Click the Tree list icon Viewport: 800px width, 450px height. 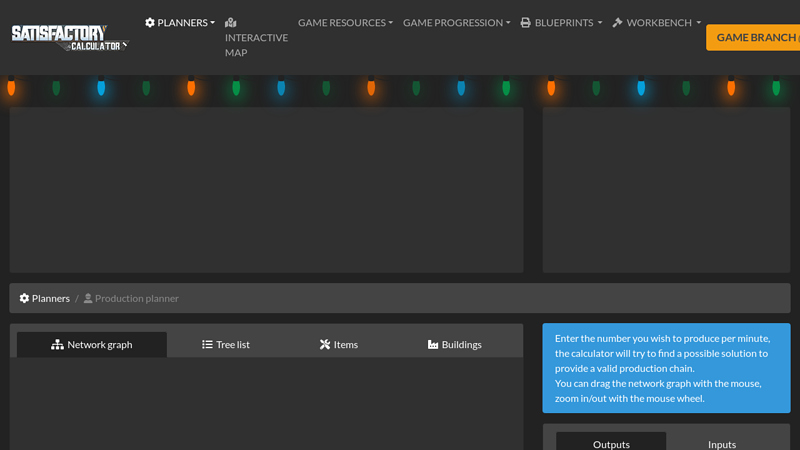(207, 344)
